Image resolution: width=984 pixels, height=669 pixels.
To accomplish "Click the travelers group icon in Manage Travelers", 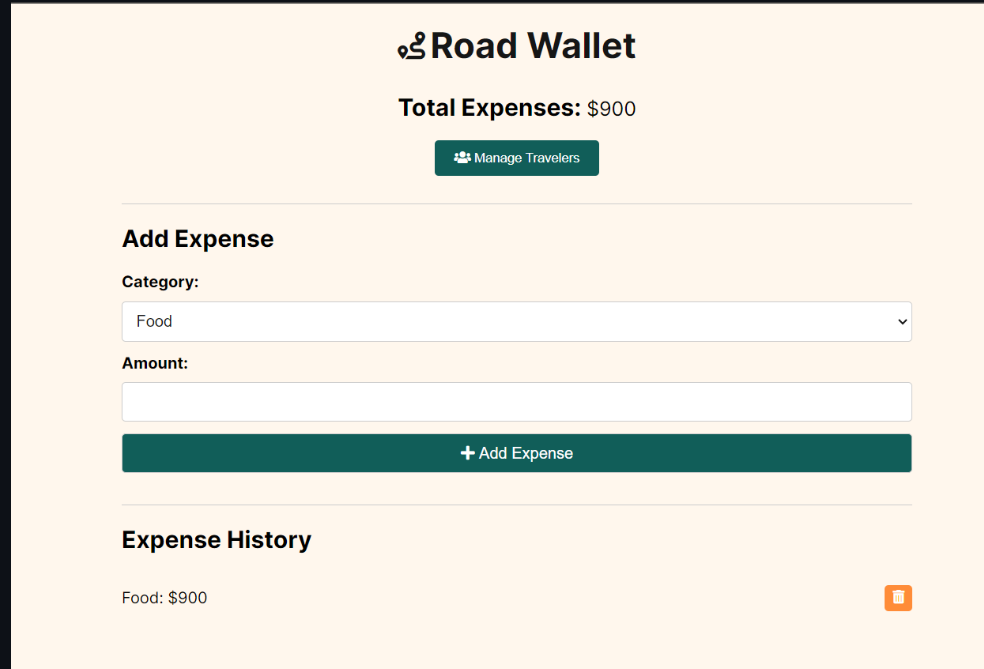I will click(x=462, y=158).
